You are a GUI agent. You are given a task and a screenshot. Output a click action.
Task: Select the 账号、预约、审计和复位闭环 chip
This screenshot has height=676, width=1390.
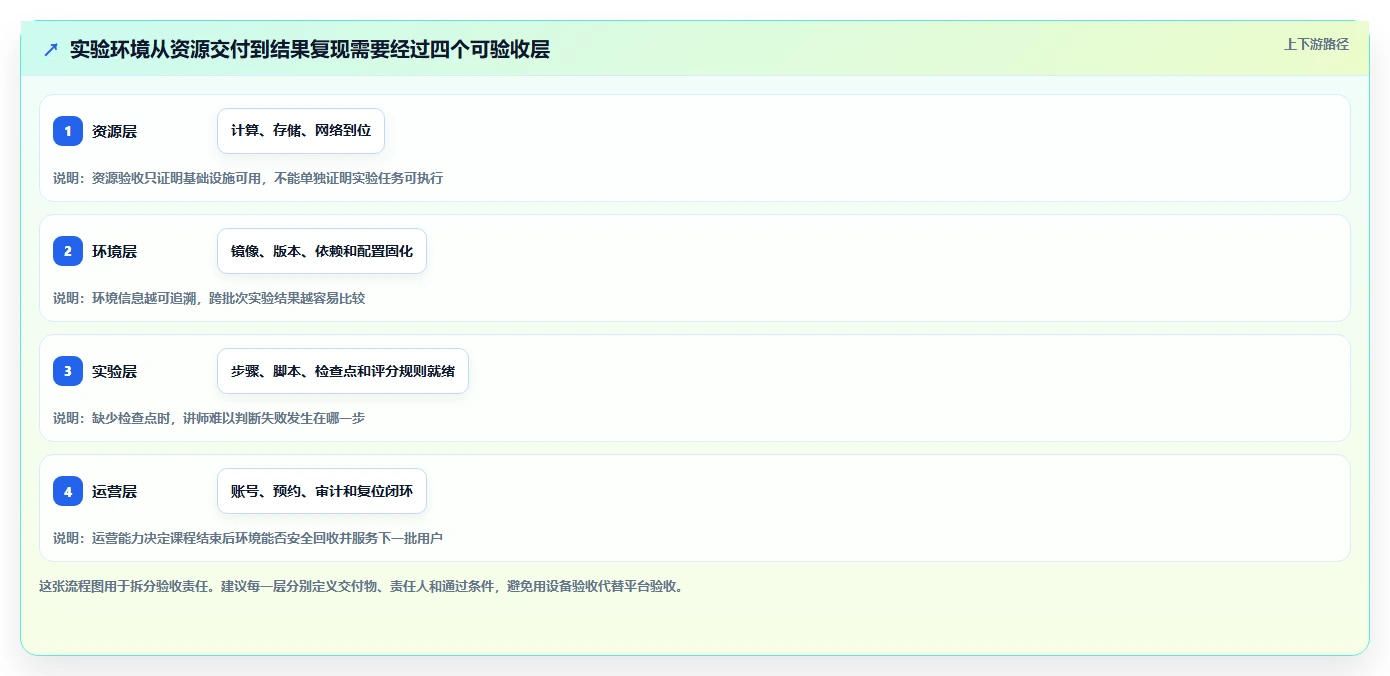coord(322,491)
